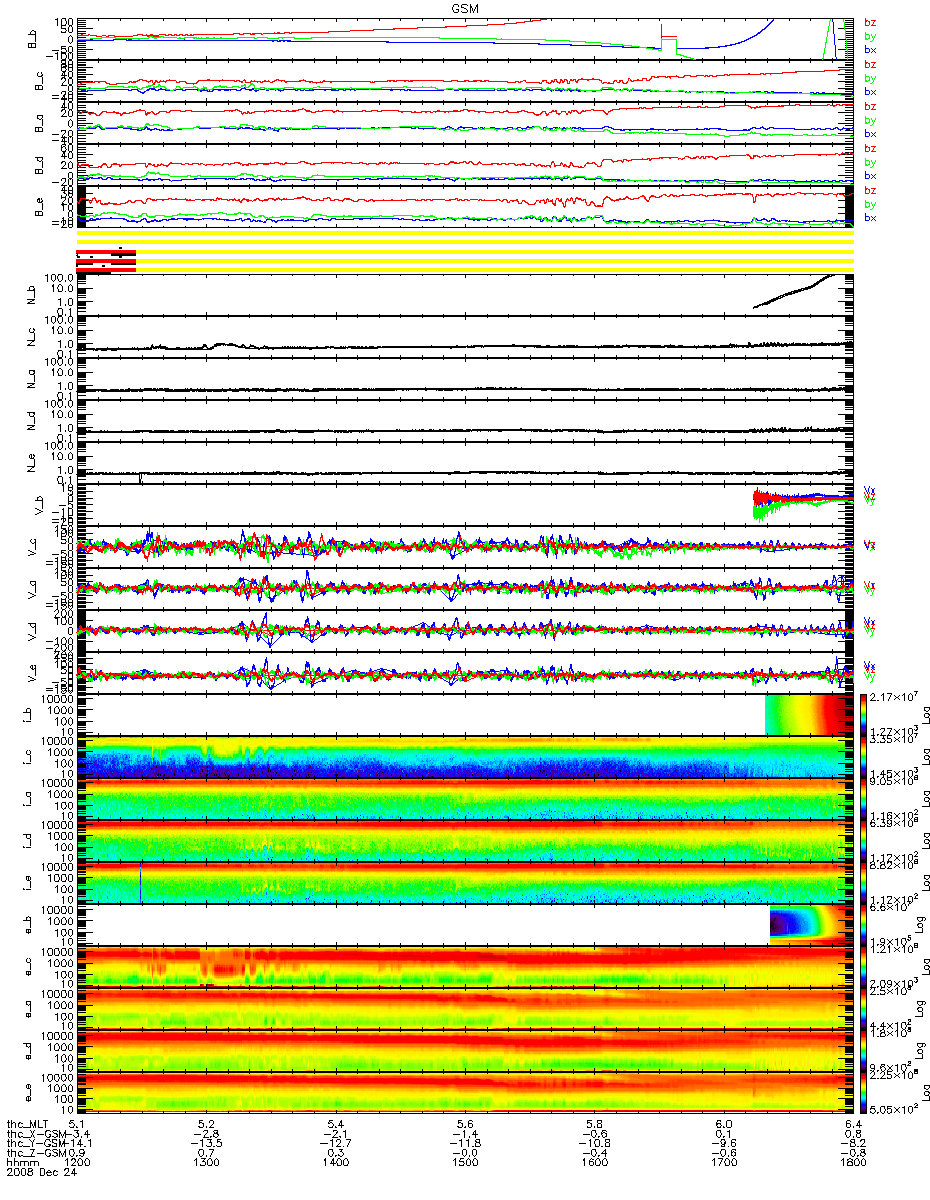Click the thc_MLT row label
The width and height of the screenshot is (930, 1200).
coord(28,1123)
